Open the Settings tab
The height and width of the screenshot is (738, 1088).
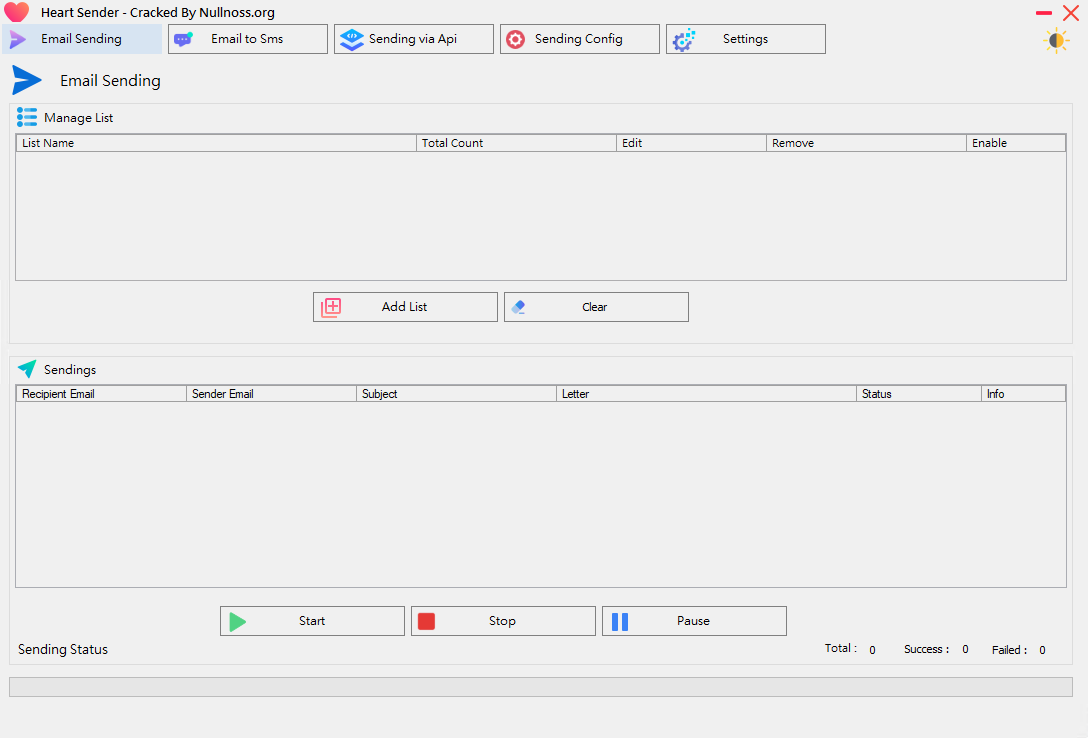coord(745,39)
